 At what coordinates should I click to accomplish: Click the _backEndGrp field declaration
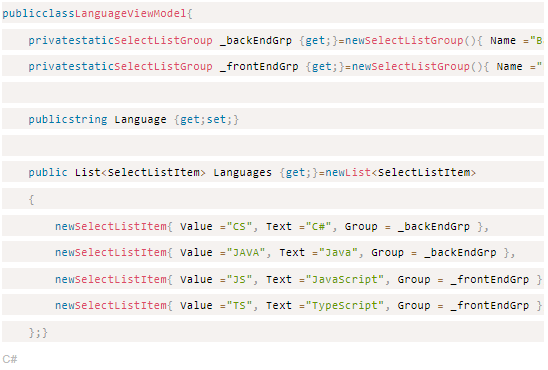(x=256, y=41)
